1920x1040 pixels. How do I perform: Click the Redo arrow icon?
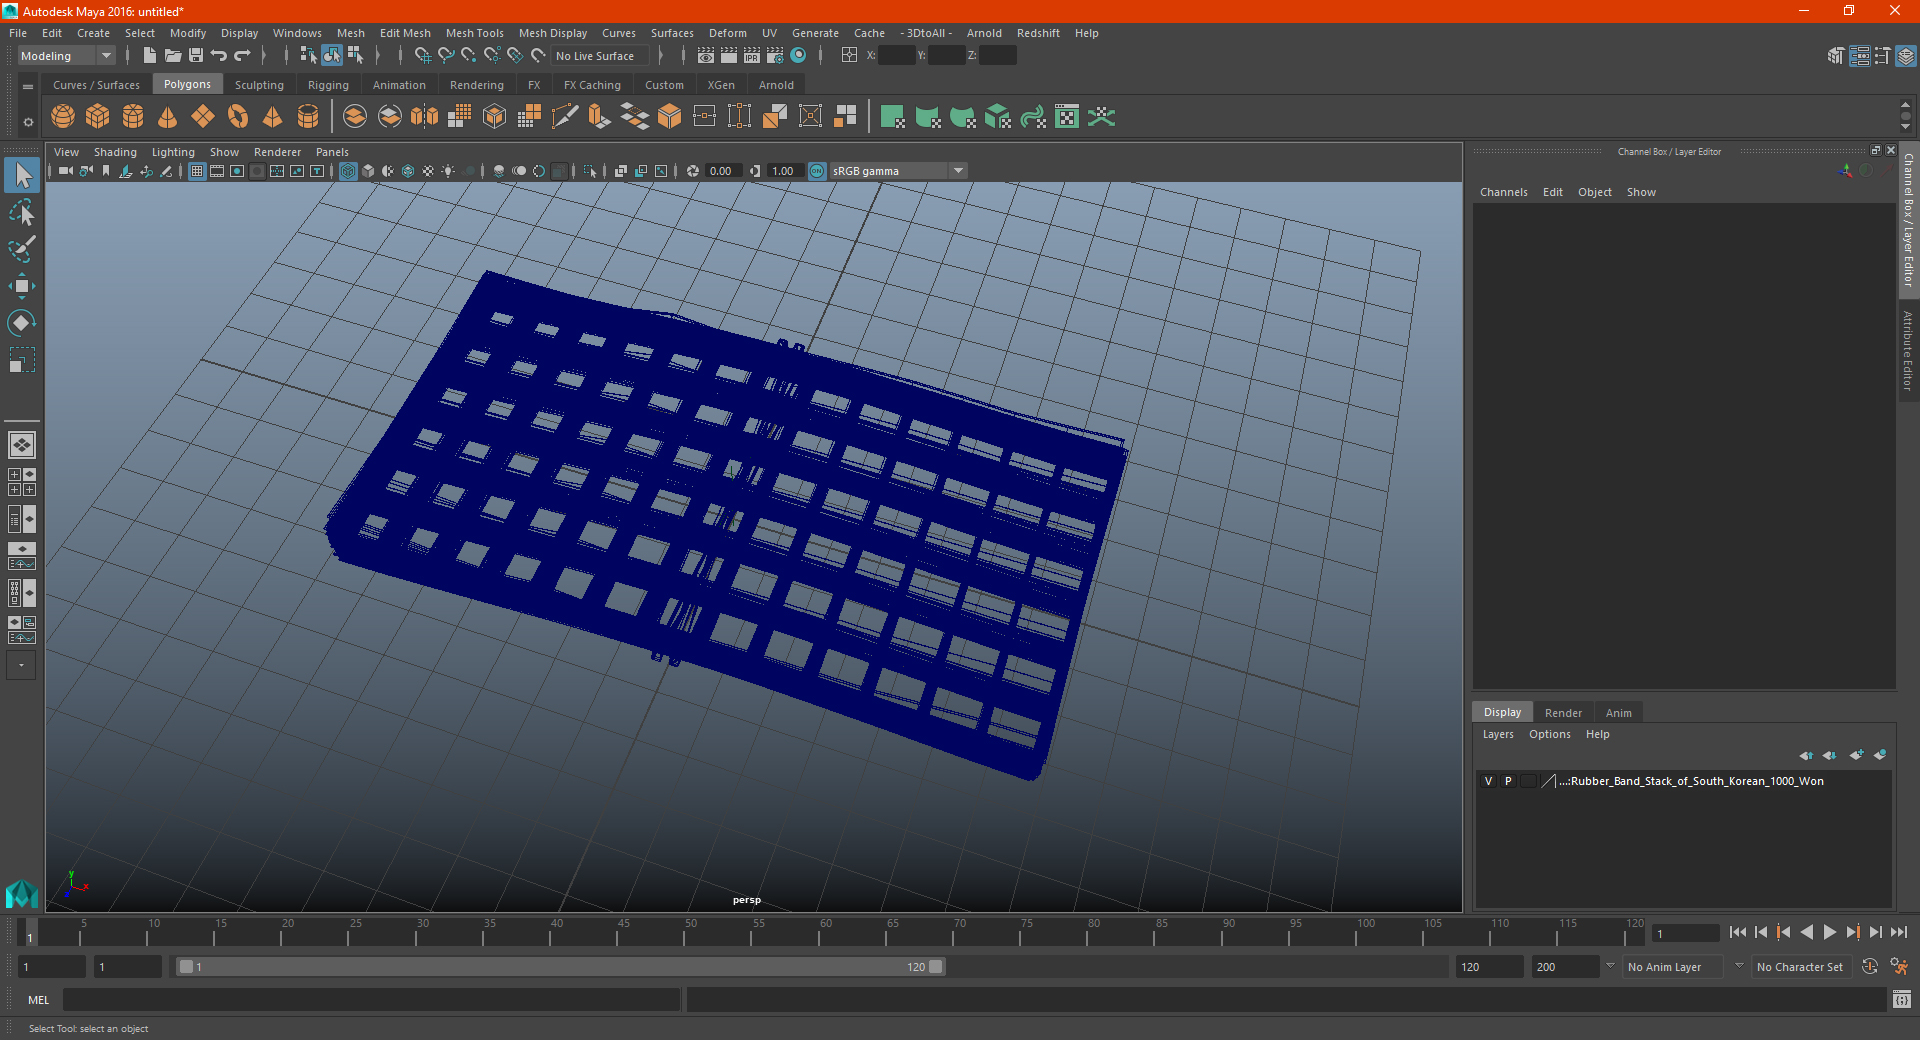click(242, 56)
